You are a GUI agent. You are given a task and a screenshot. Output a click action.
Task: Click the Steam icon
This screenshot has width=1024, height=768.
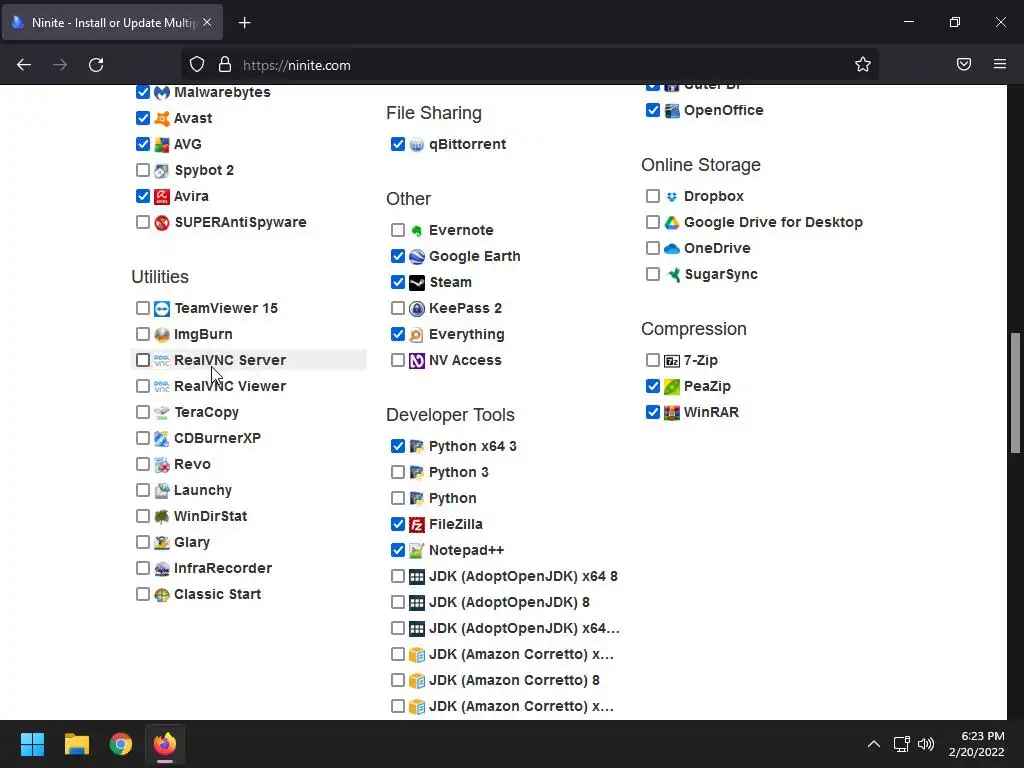[x=417, y=283]
